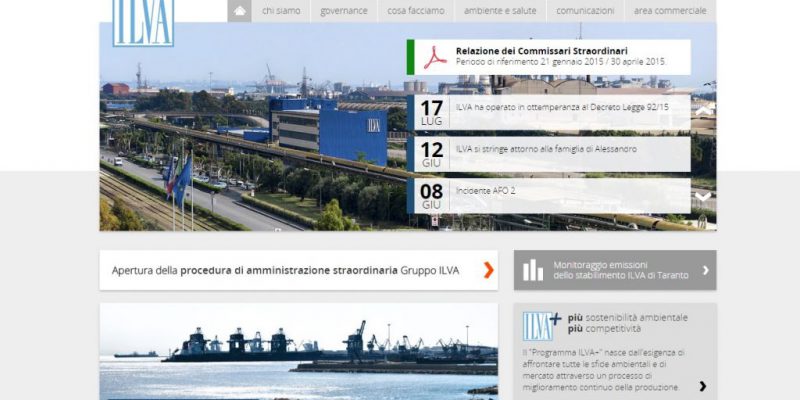Show previous news with up arrow
This screenshot has height=400, width=800.
[x=703, y=111]
